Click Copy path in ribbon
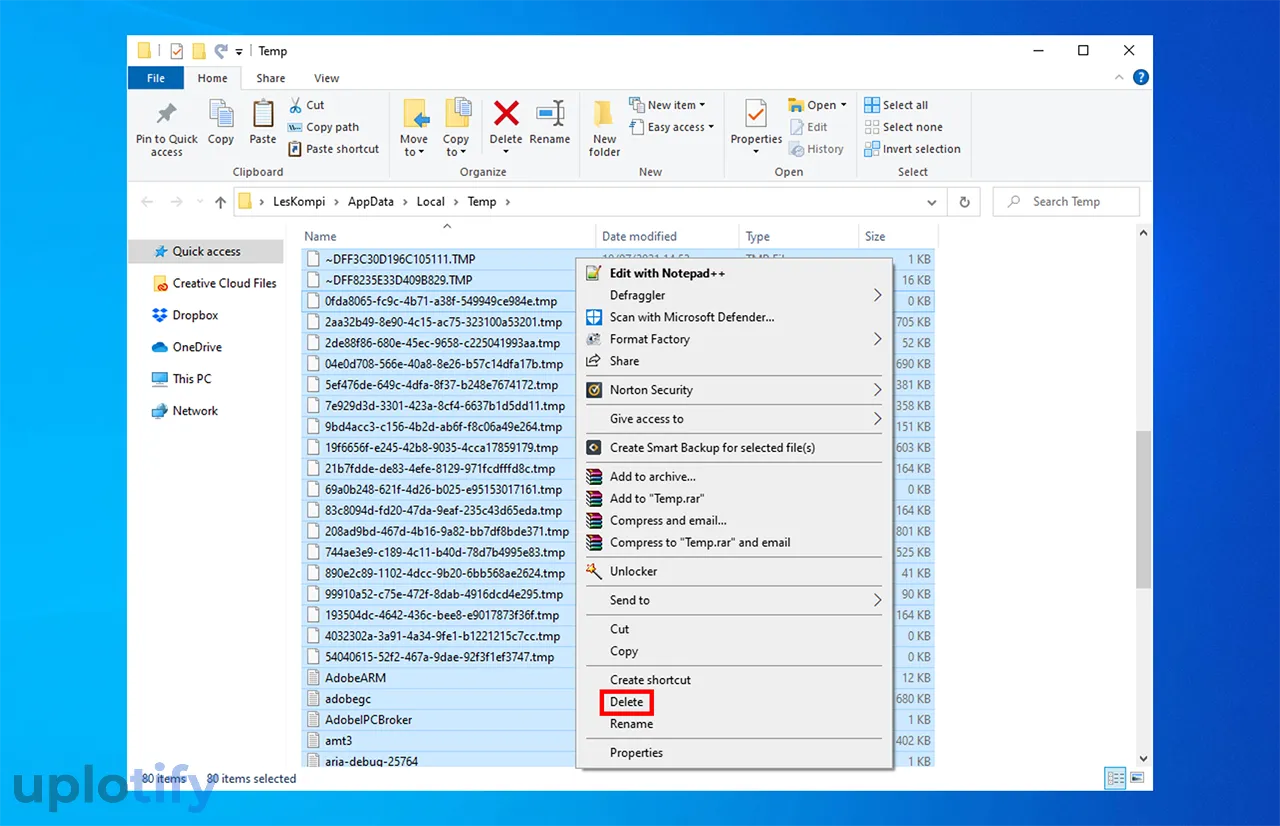The image size is (1280, 826). [x=323, y=127]
